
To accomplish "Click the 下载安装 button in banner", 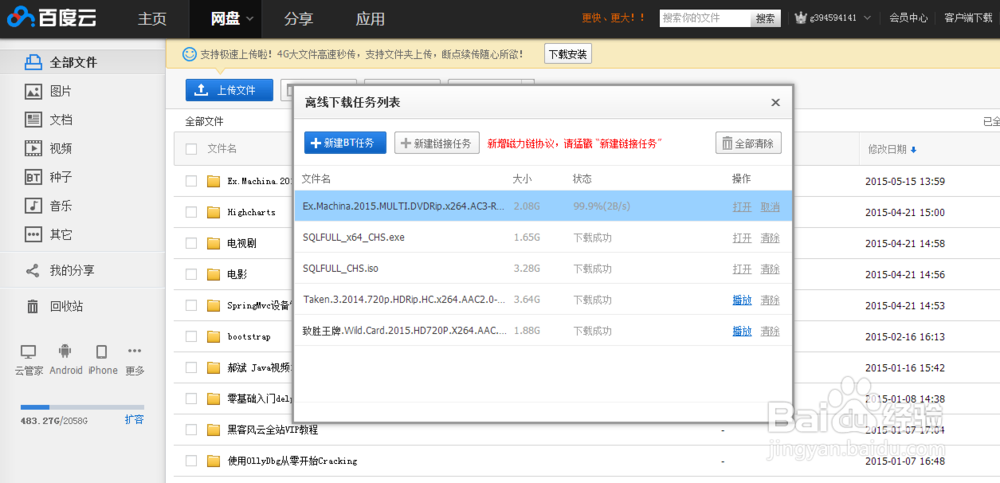I will click(x=568, y=54).
